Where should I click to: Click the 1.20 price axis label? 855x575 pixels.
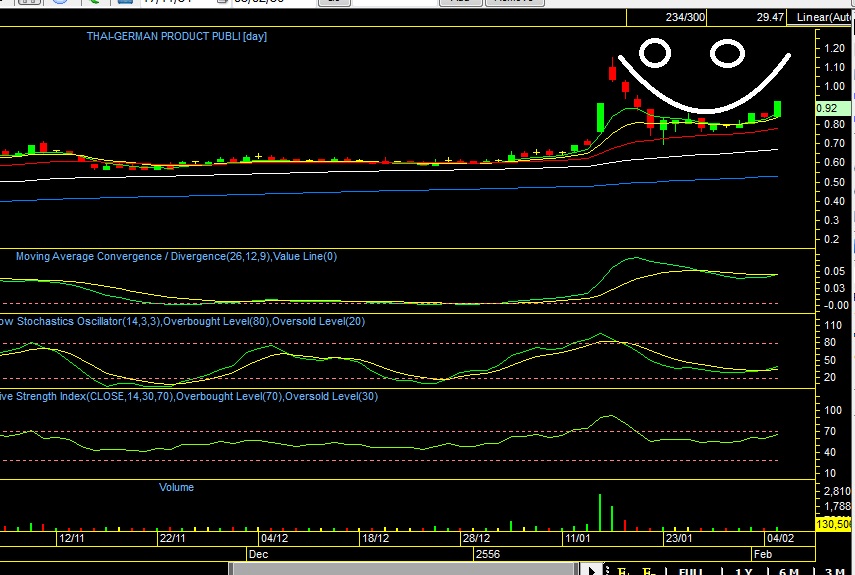pos(834,49)
